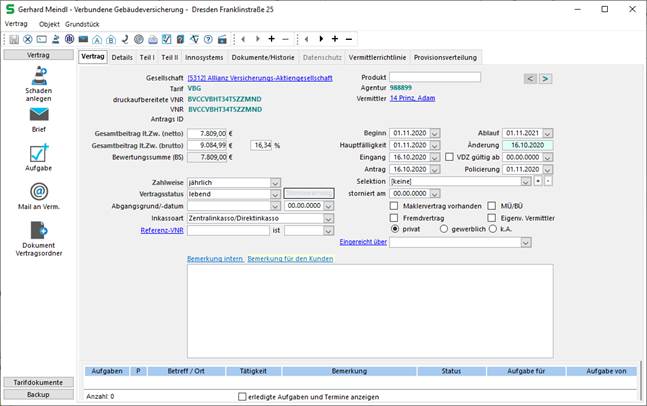The image size is (647, 406).
Task: Click the Tarifdokumente button
Action: pos(38,382)
